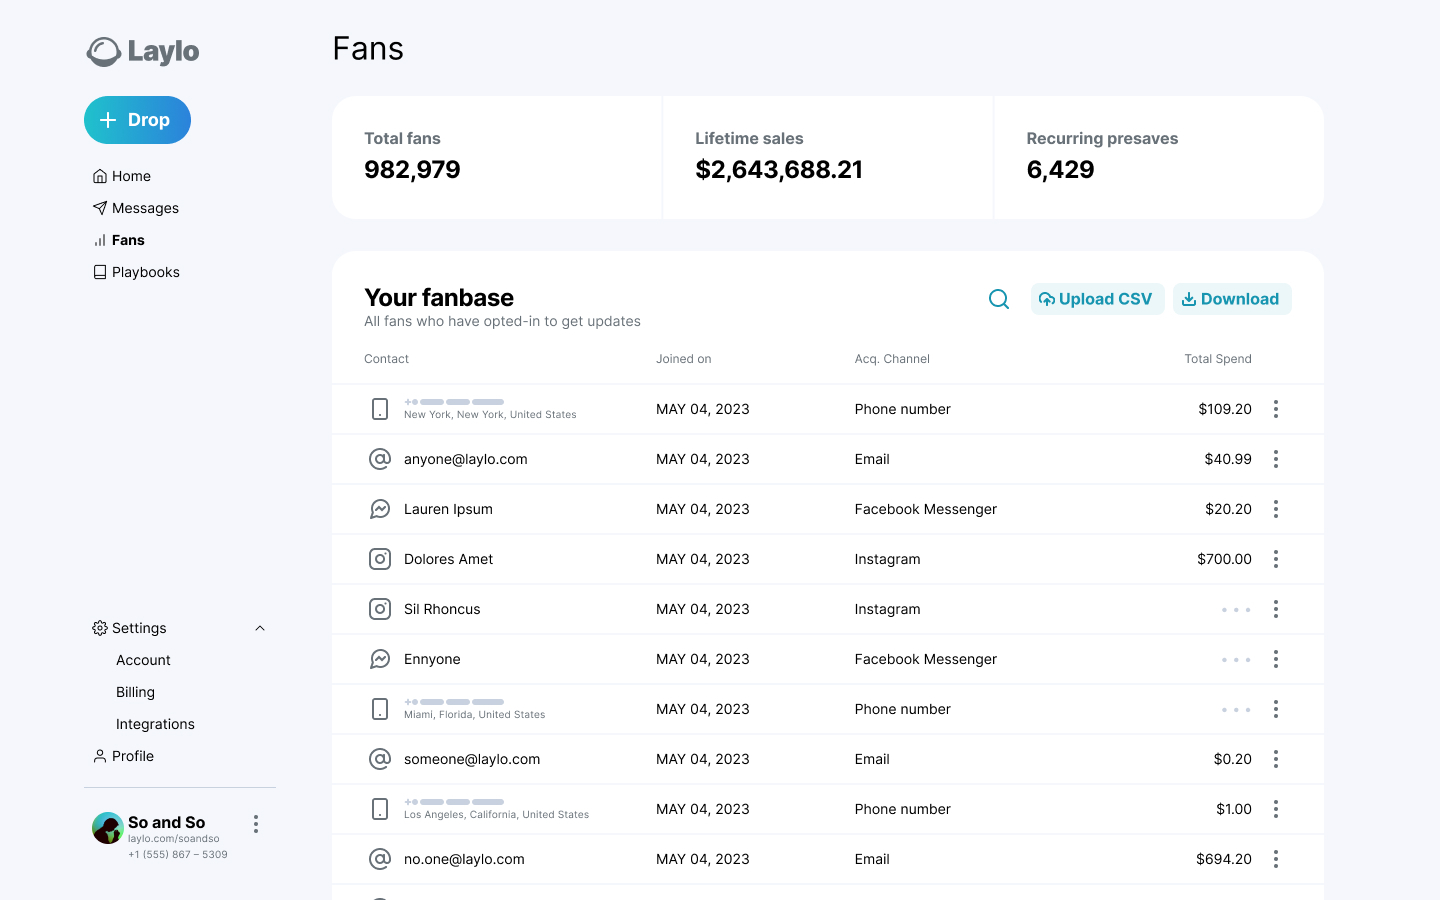Click the Download button
Screen dimensions: 1440x900
pyautogui.click(x=1231, y=299)
